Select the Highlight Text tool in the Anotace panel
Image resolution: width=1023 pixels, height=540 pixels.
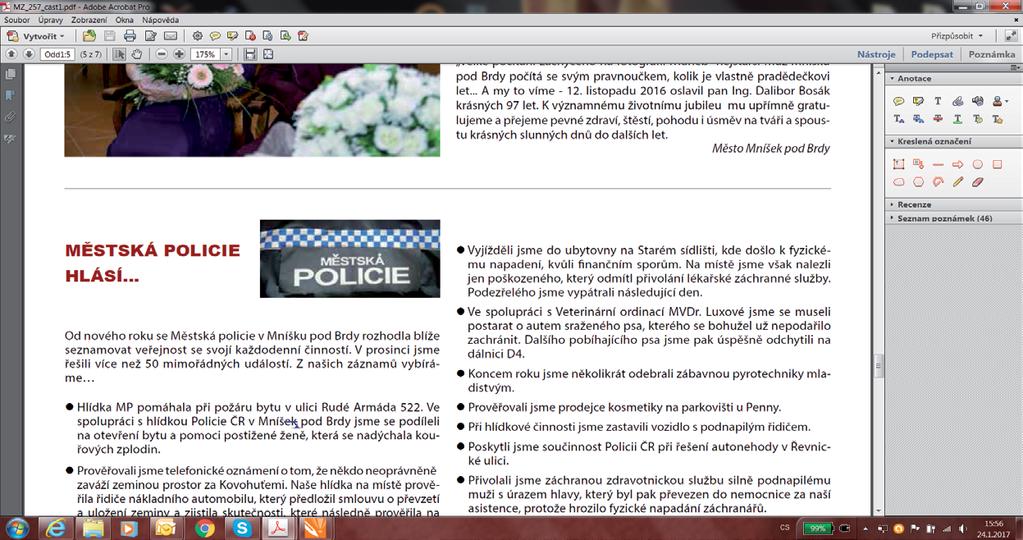tap(919, 101)
